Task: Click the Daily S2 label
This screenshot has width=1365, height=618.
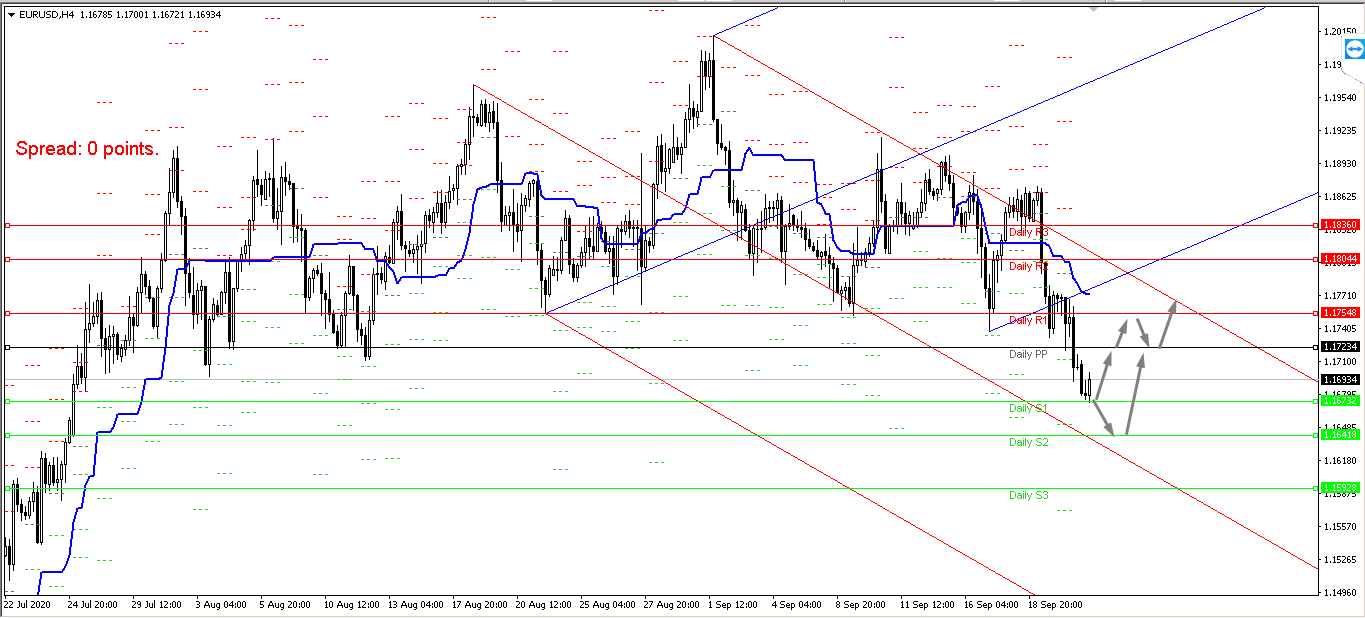Action: tap(1029, 442)
